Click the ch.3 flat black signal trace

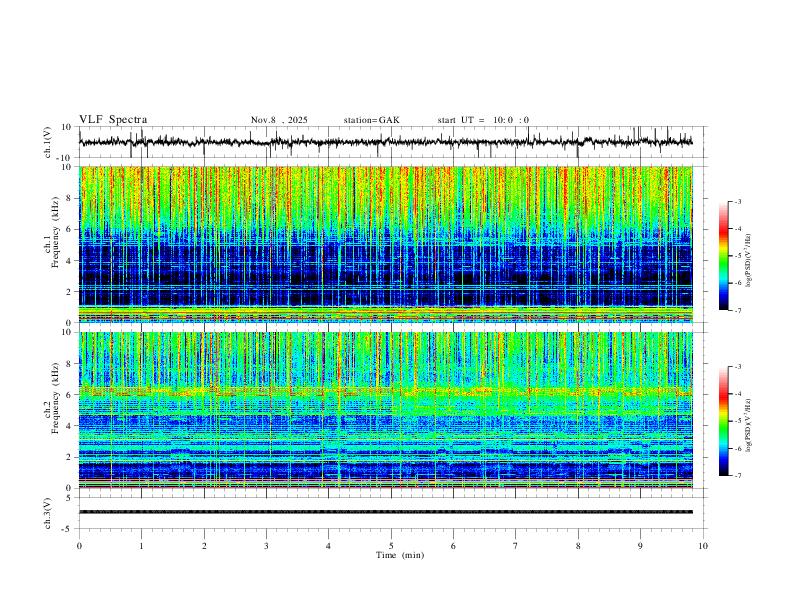point(386,512)
